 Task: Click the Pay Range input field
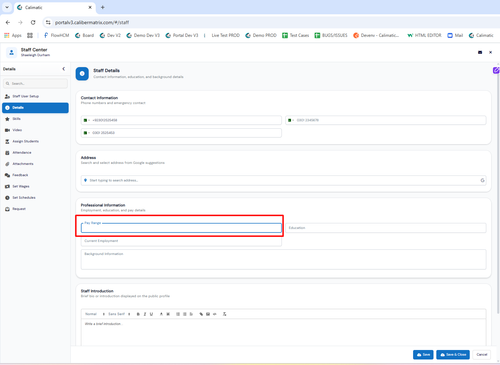coord(181,228)
